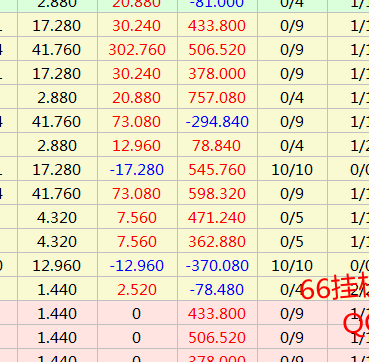Click the red 545.760 cell

coord(217,170)
